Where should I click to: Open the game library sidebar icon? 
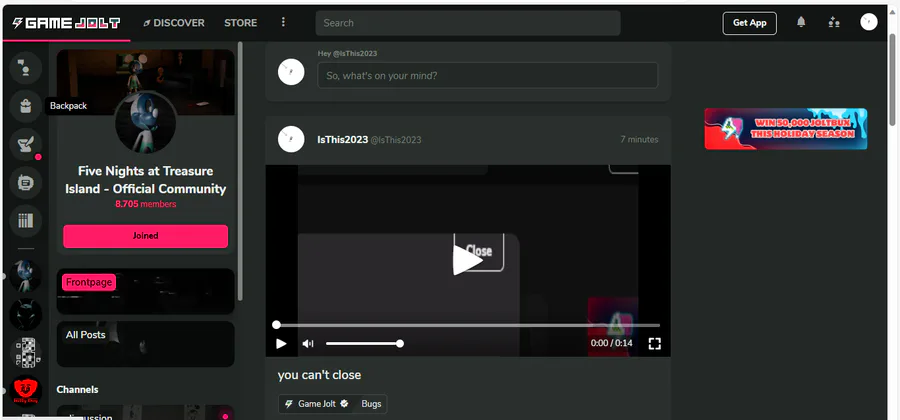click(26, 220)
